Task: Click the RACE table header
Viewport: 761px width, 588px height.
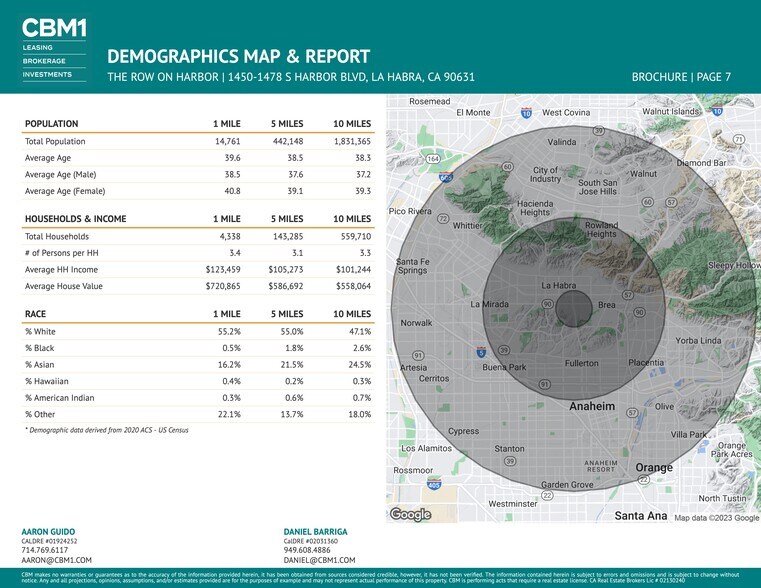Action: point(35,314)
